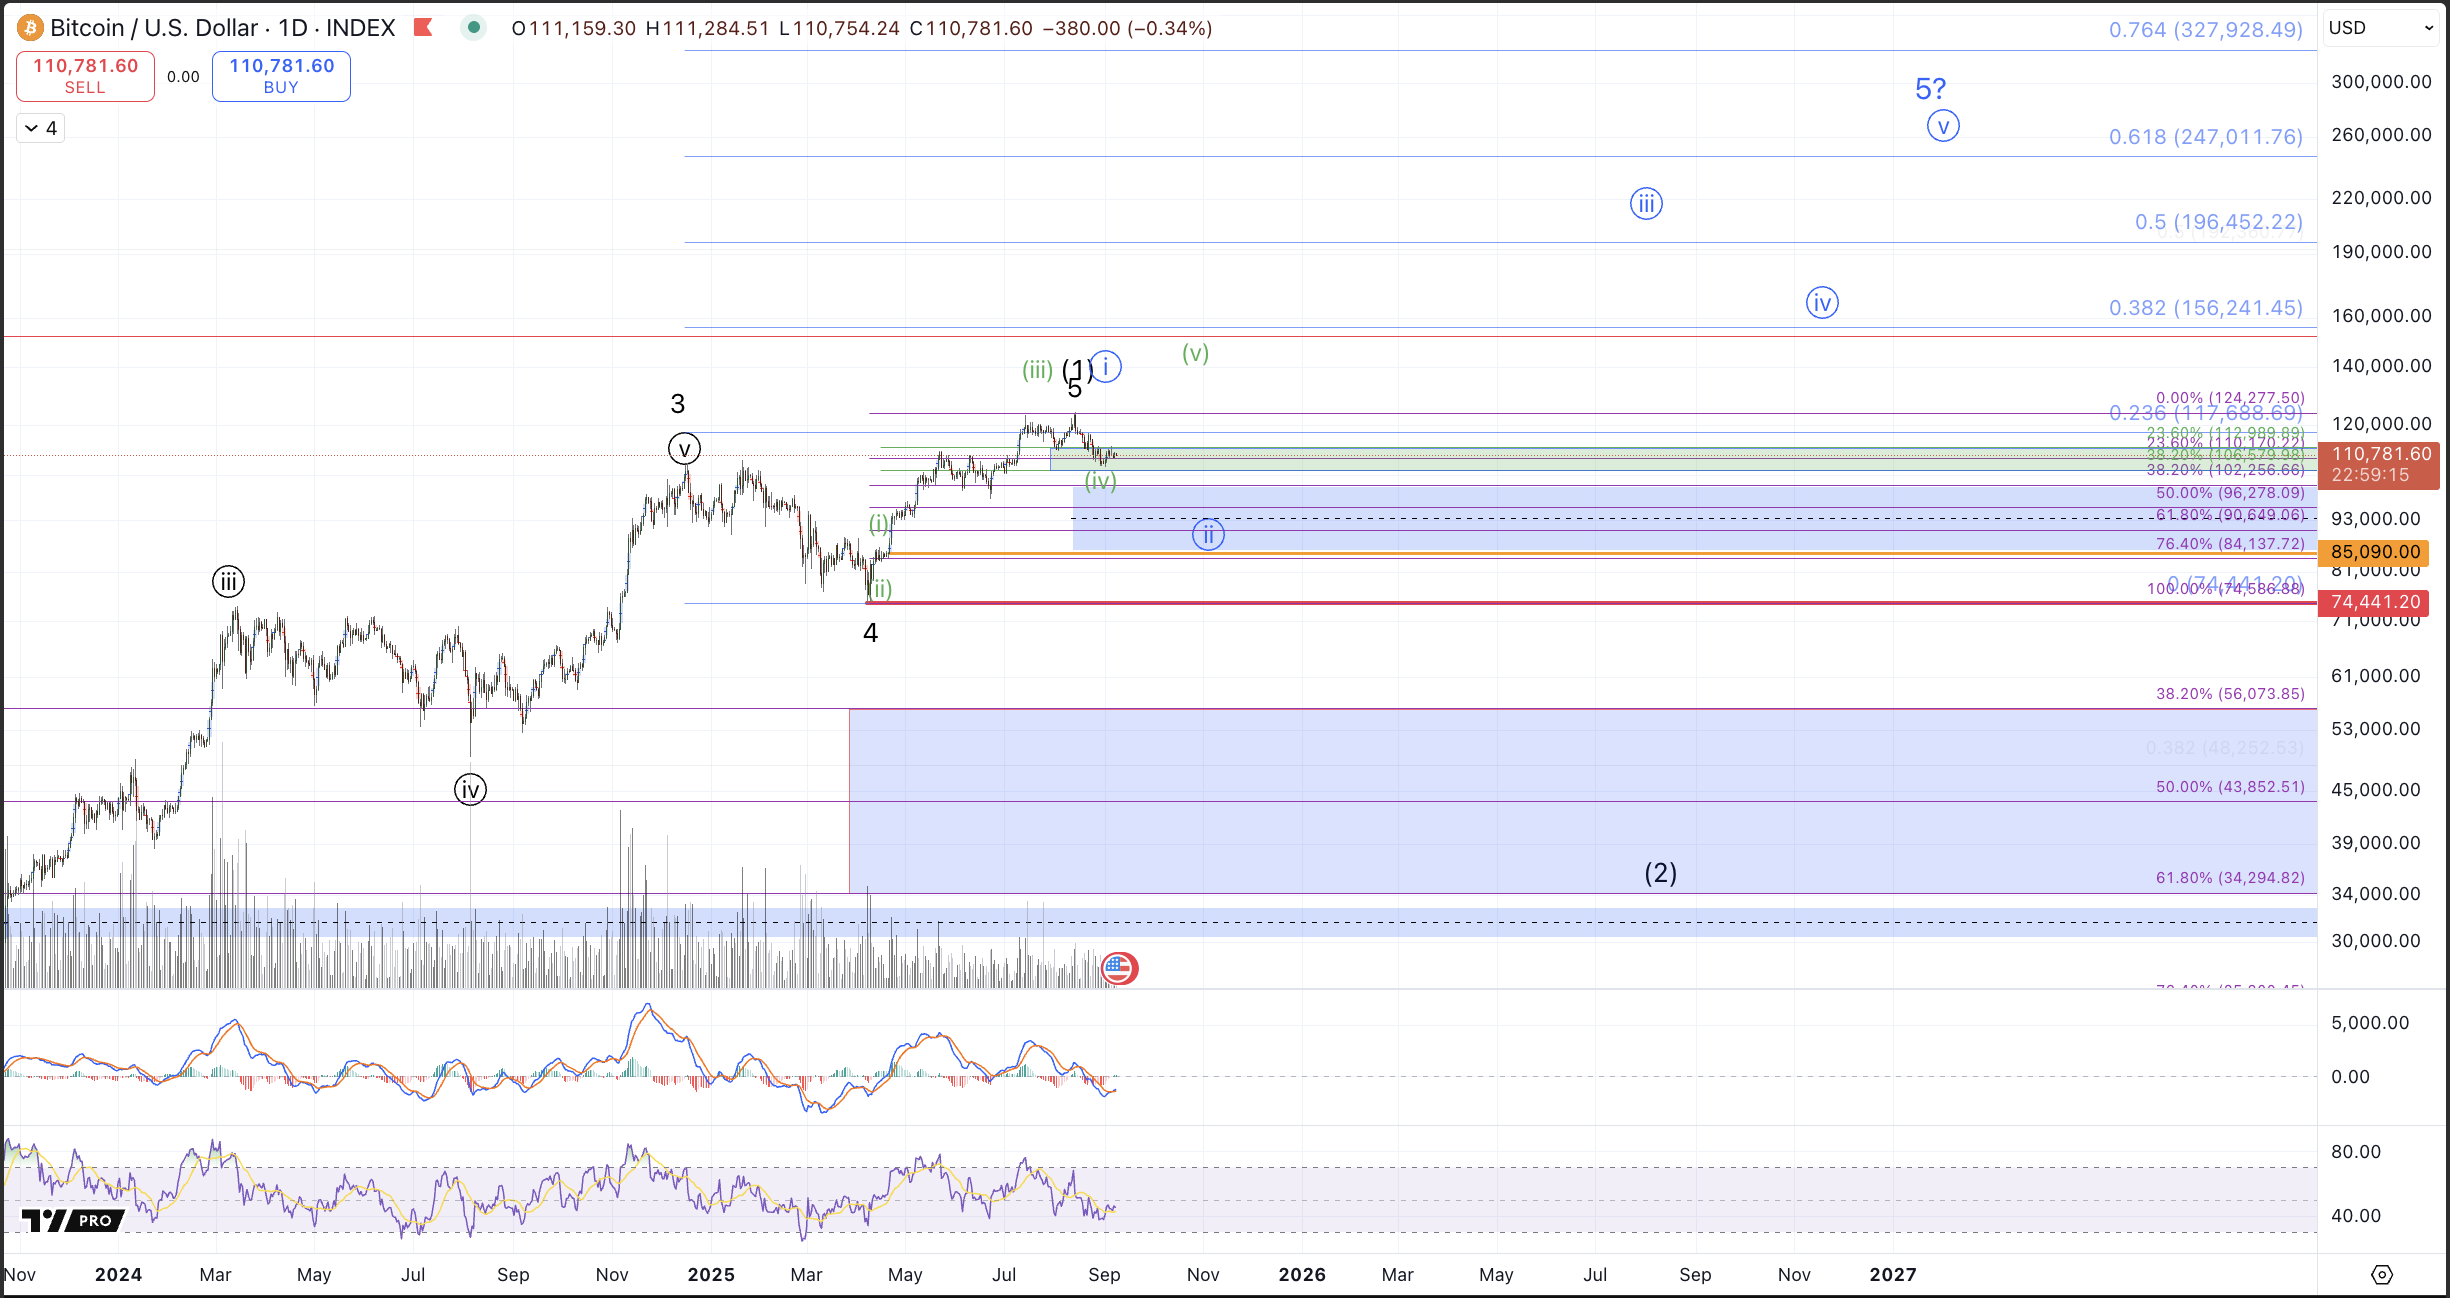Select the blue circled iii wave label
The image size is (2450, 1298).
click(1646, 204)
